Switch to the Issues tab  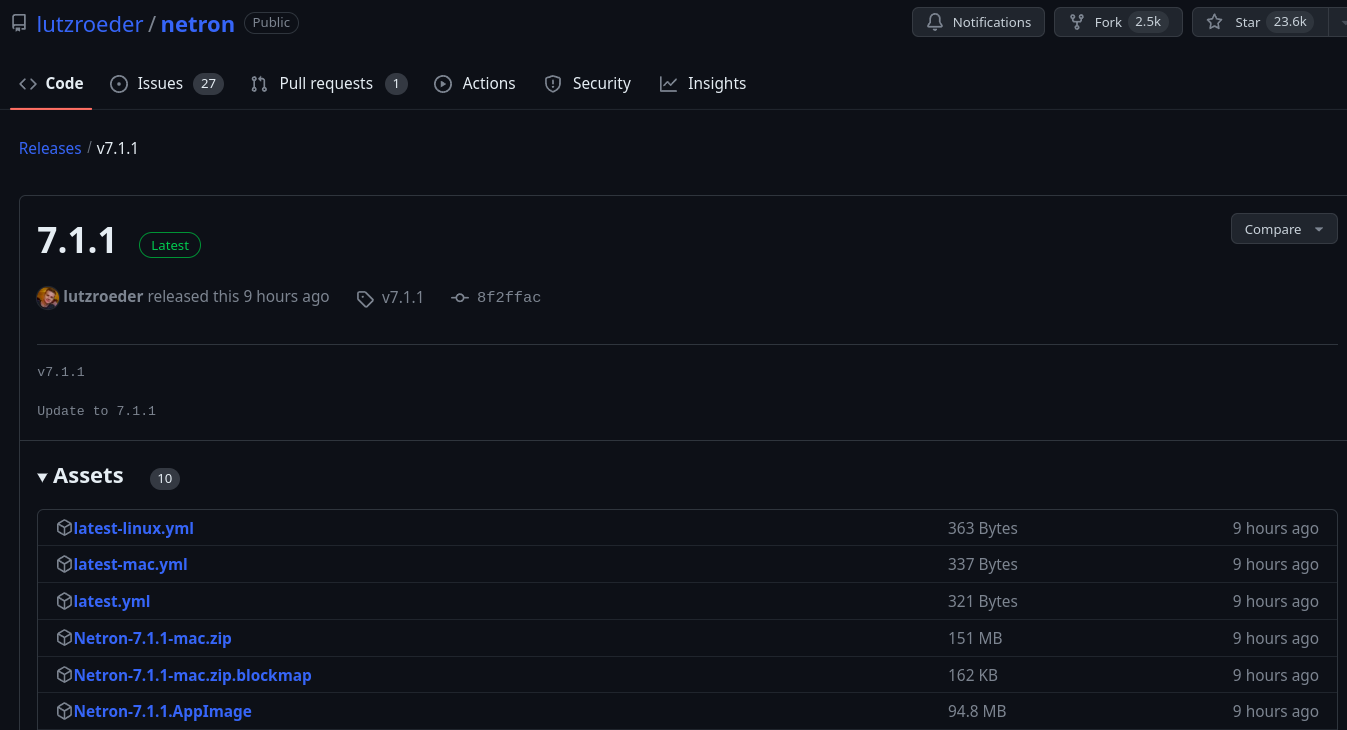(158, 83)
